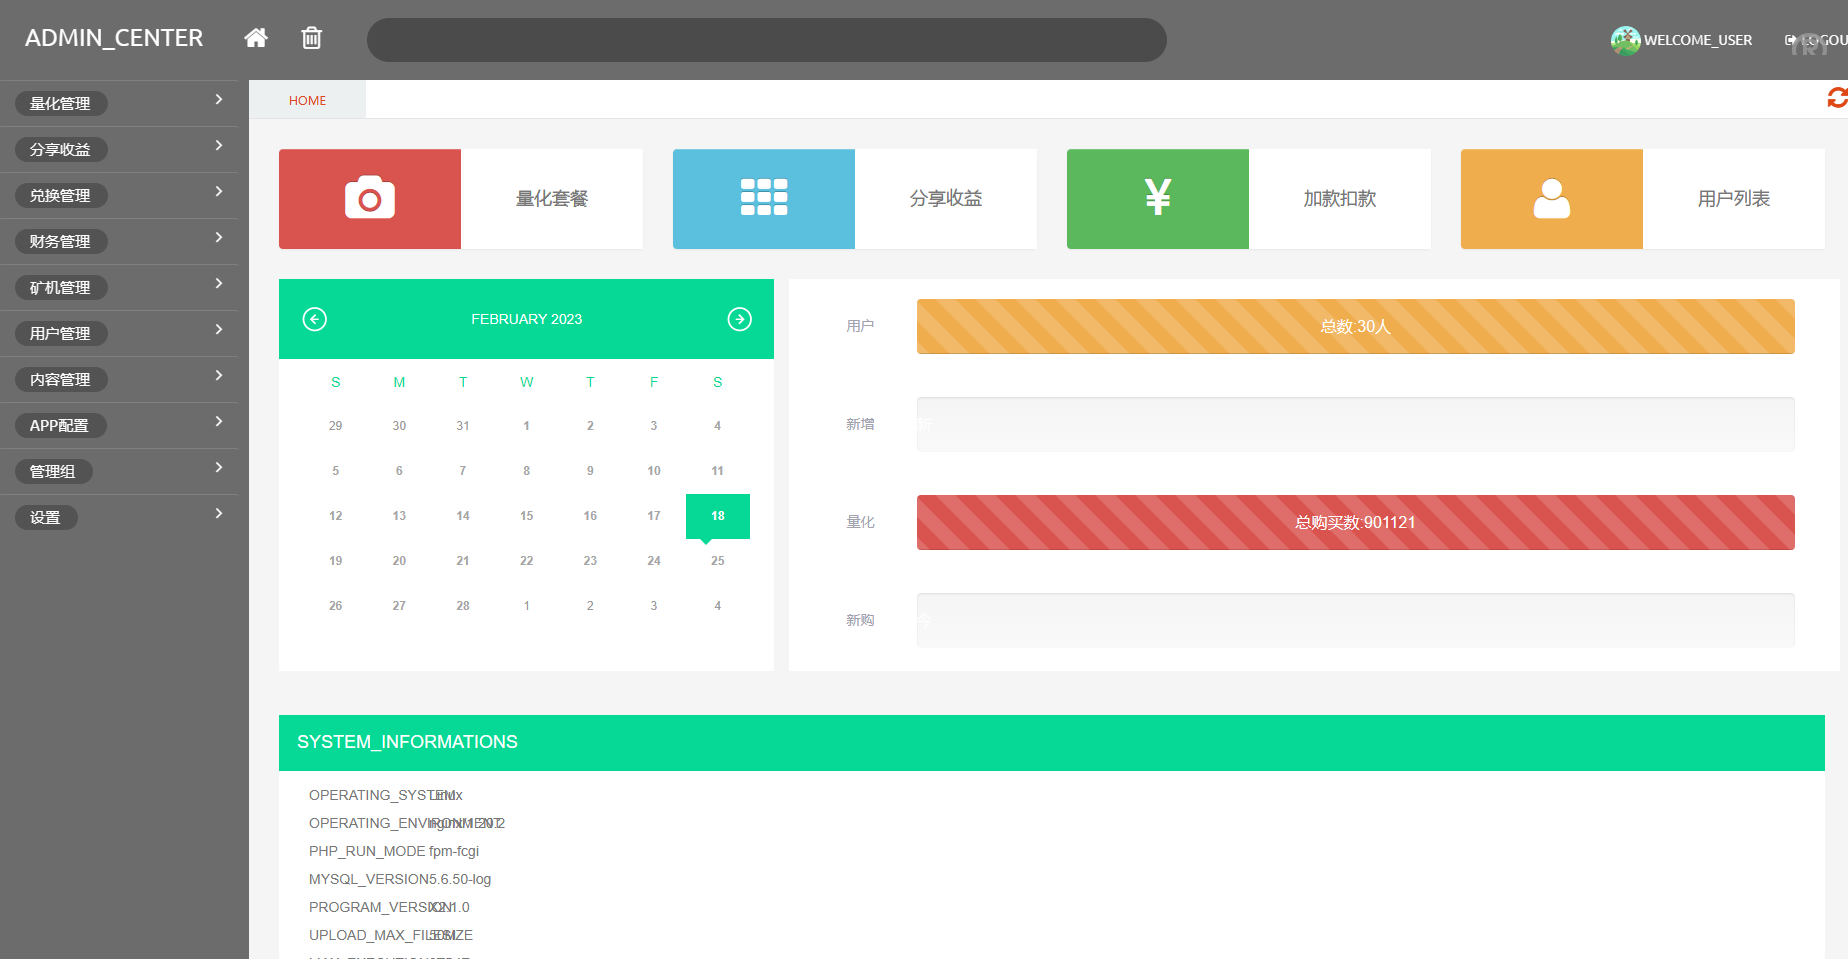1848x959 pixels.
Task: Open the blue grid tile
Action: (x=764, y=199)
